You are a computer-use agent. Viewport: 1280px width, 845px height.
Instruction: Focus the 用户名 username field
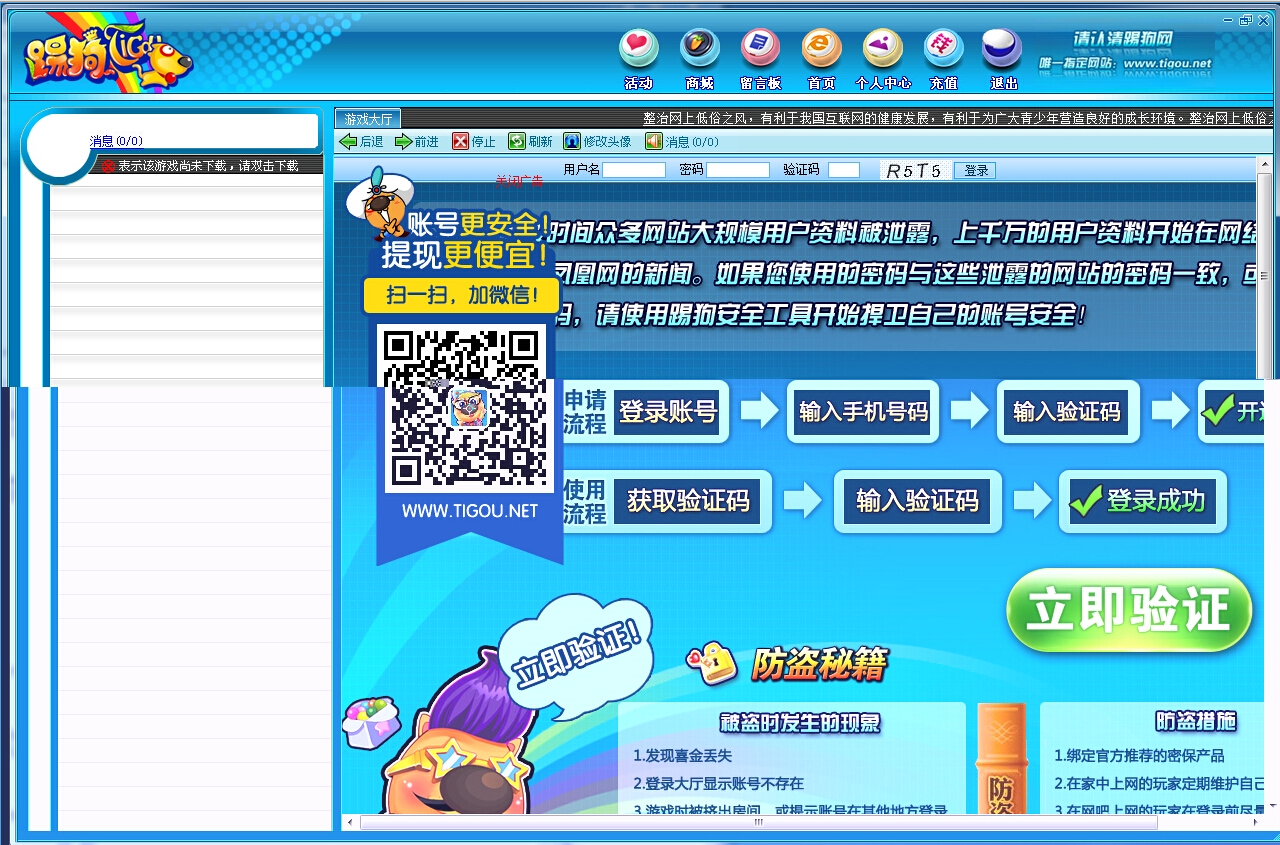click(634, 170)
